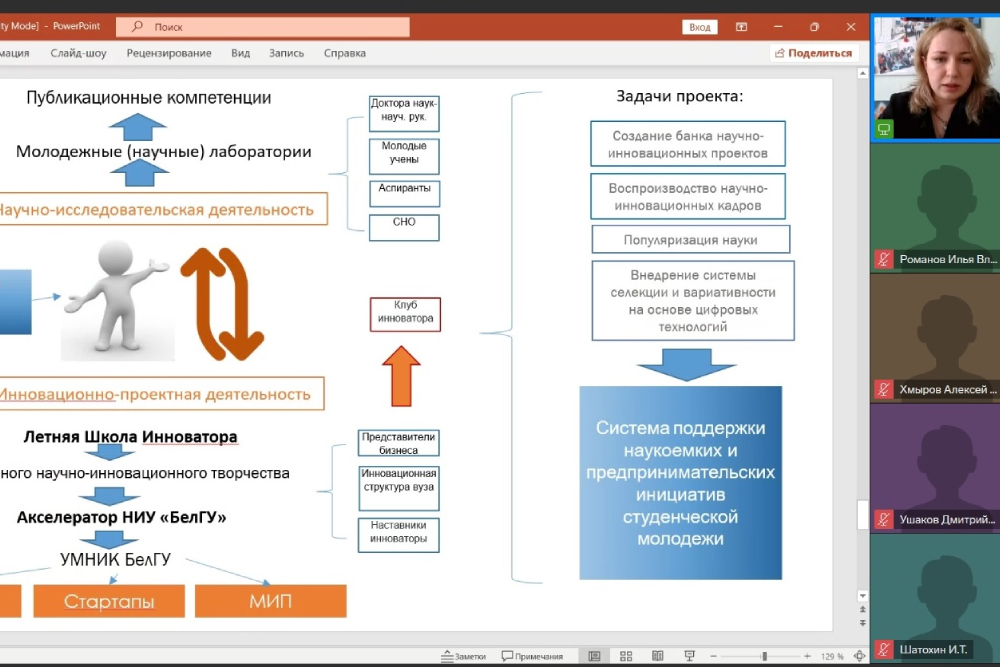The width and height of the screenshot is (1000, 667).
Task: Click the zoom out minus icon
Action: (x=714, y=656)
